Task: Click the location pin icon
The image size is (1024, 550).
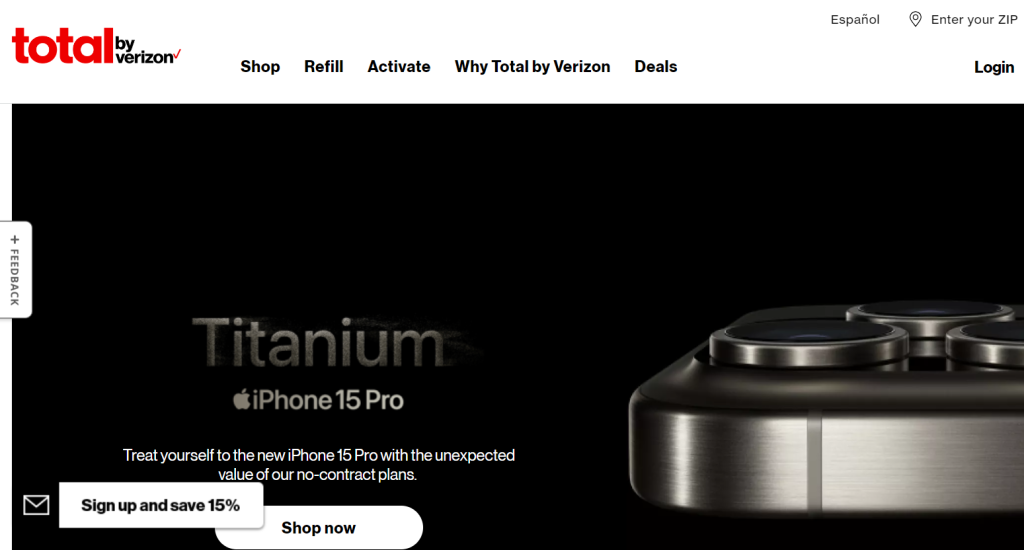Action: (x=916, y=19)
